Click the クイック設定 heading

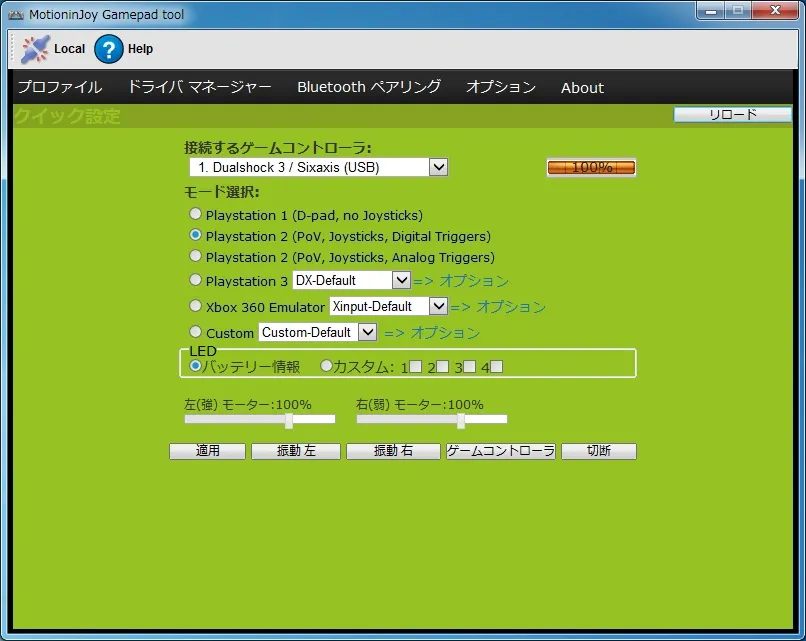coord(67,116)
